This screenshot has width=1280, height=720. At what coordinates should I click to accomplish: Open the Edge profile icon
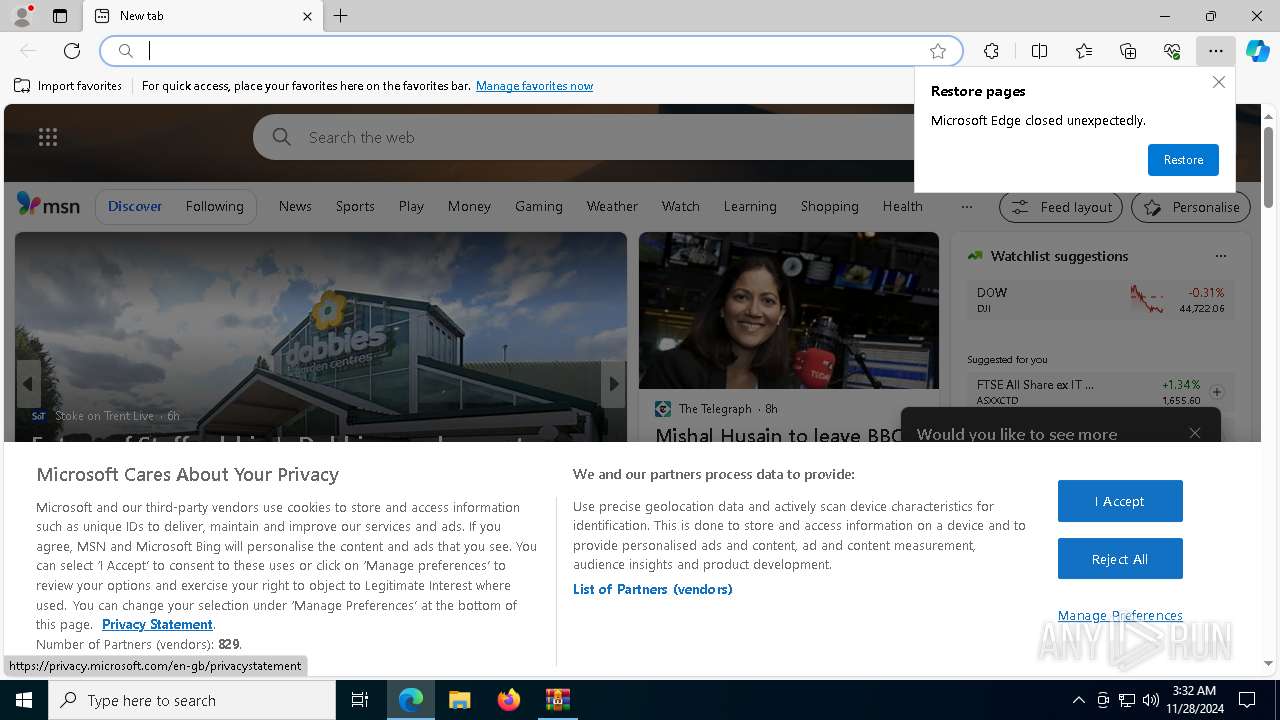click(x=22, y=16)
